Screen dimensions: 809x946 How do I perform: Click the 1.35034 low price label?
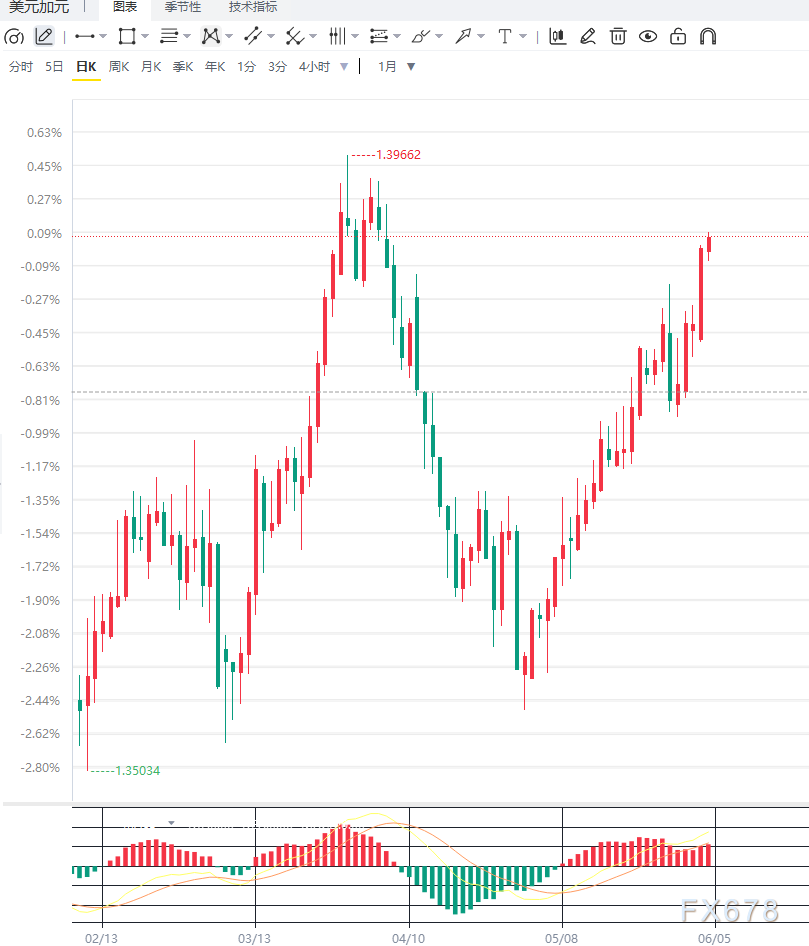point(138,770)
